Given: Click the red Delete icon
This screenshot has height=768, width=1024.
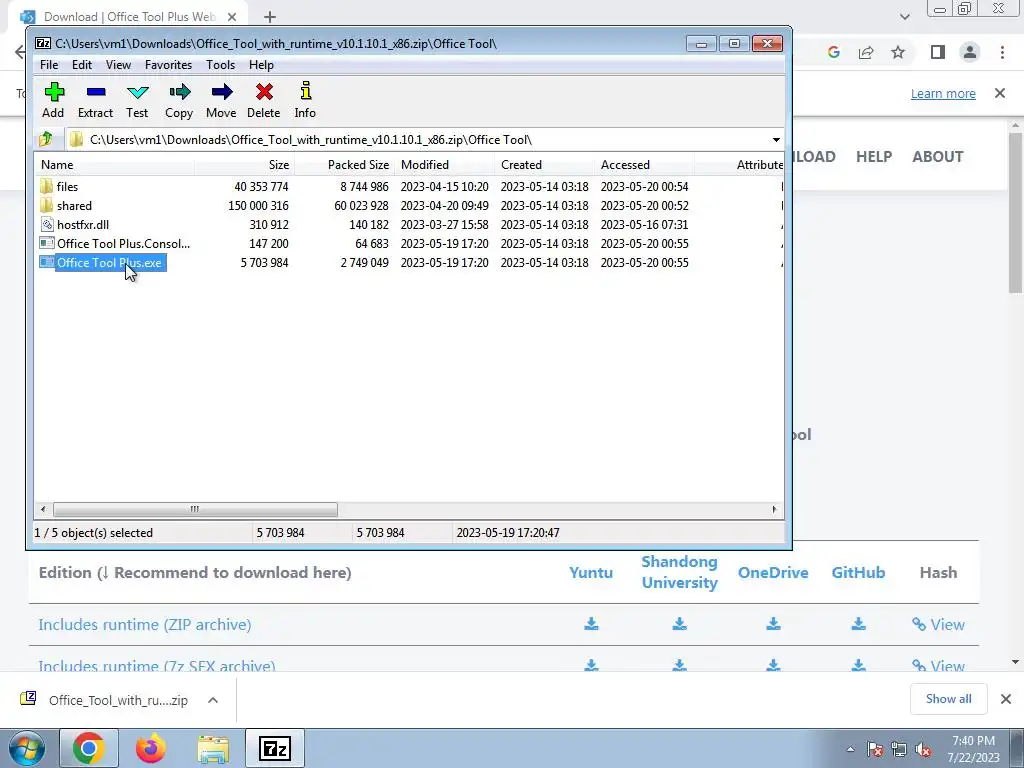Looking at the screenshot, I should 264,92.
